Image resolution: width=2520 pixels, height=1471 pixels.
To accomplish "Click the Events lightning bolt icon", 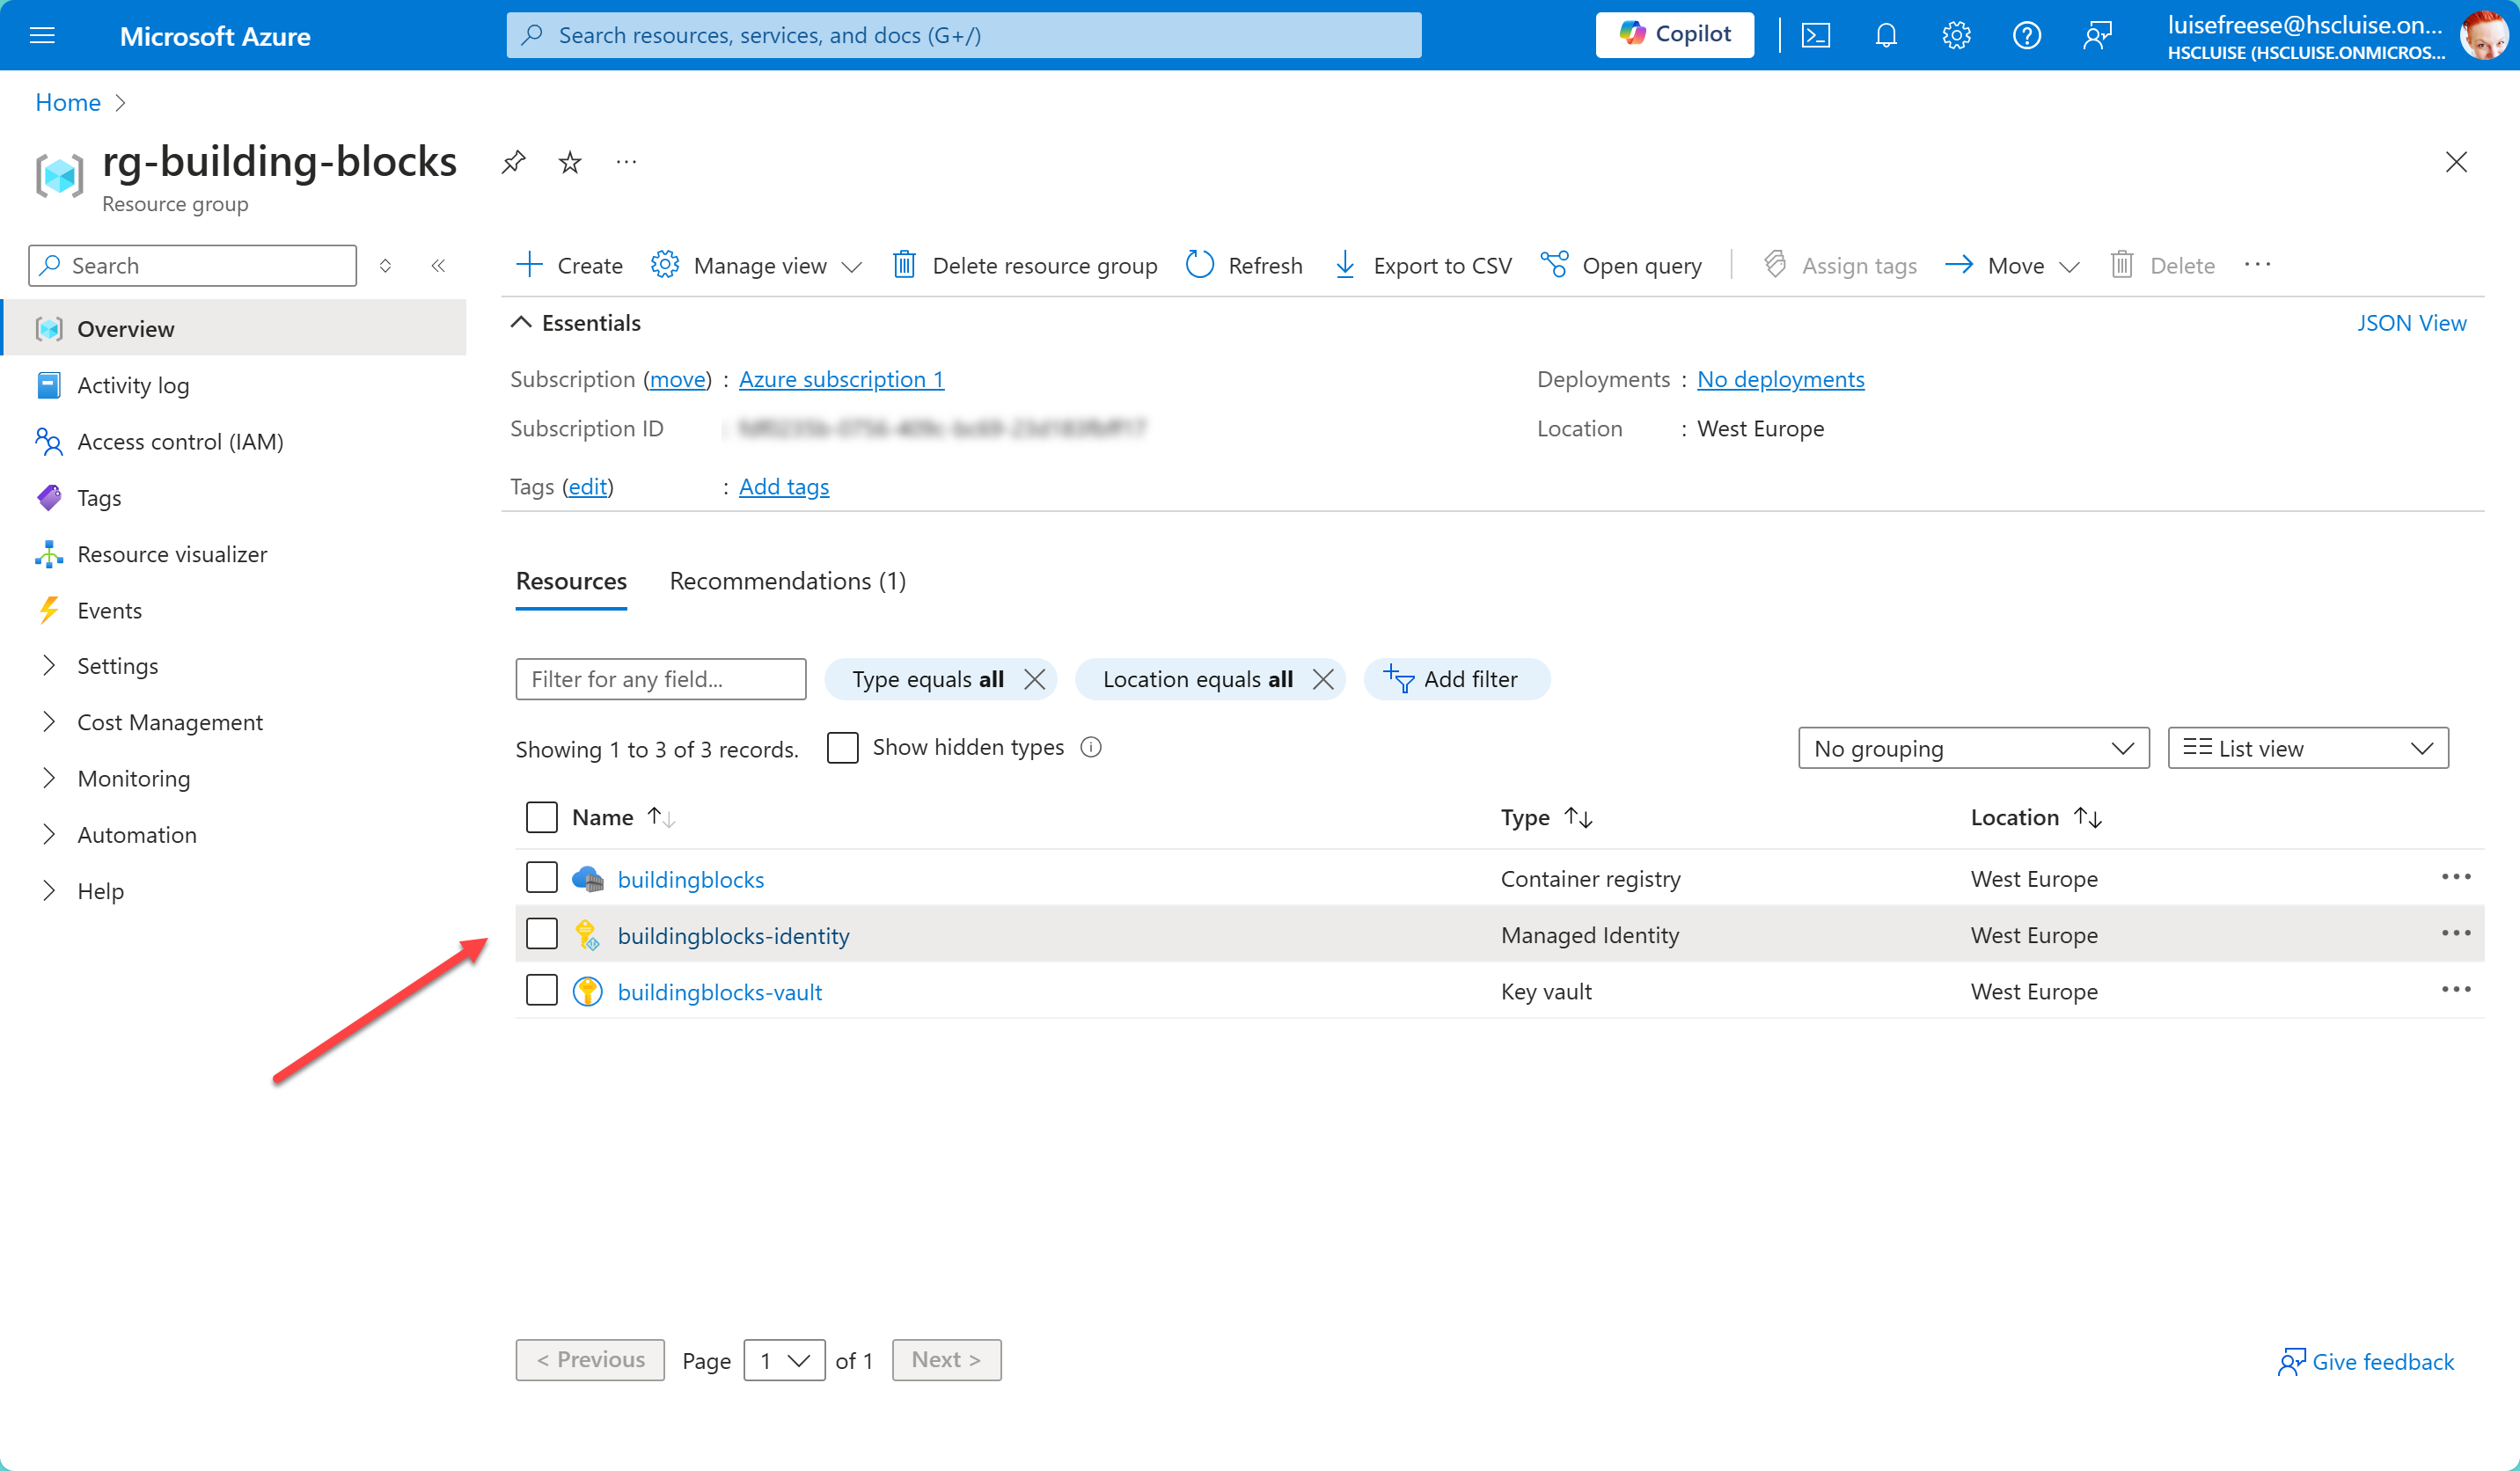I will (48, 610).
